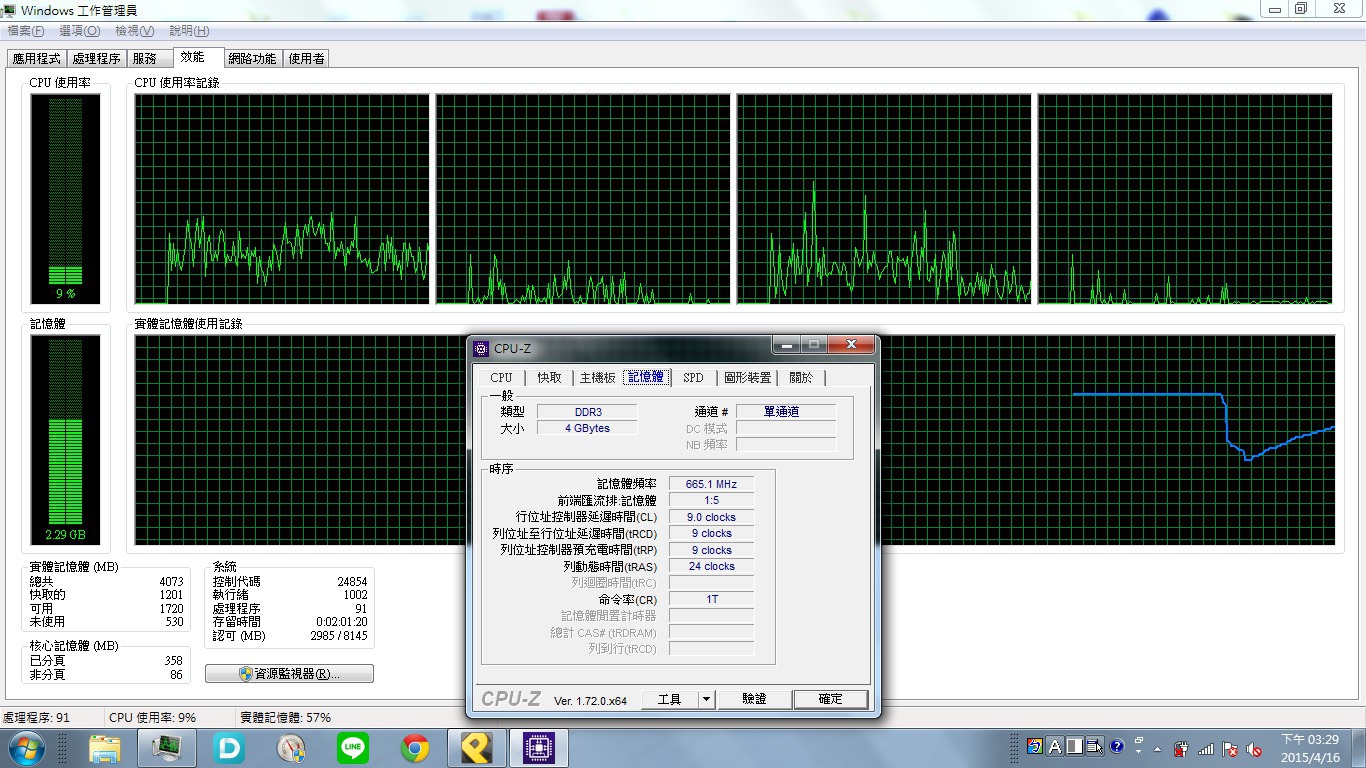Open the IME tool menu icon
This screenshot has width=1366, height=768.
click(1095, 746)
